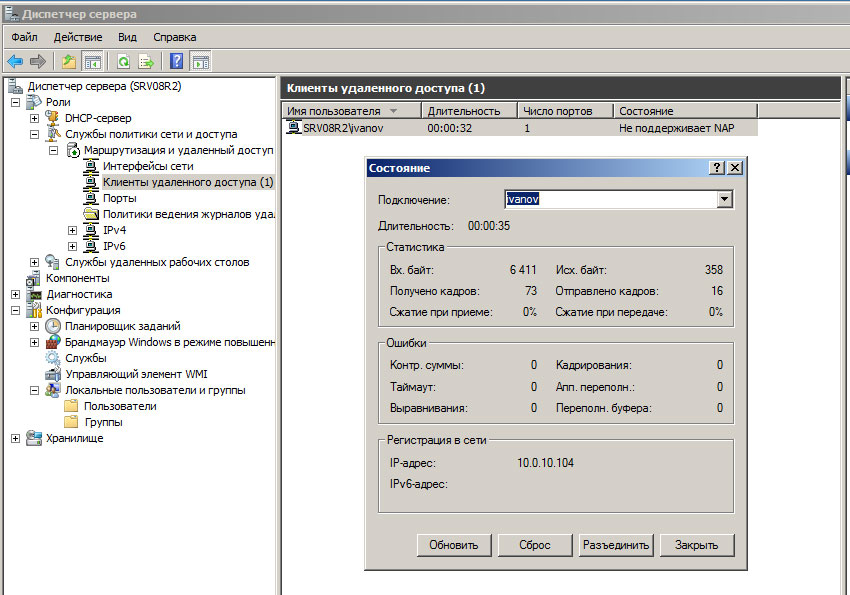The width and height of the screenshot is (850, 595).
Task: Toggle the action pane toolbar icon
Action: click(x=200, y=61)
